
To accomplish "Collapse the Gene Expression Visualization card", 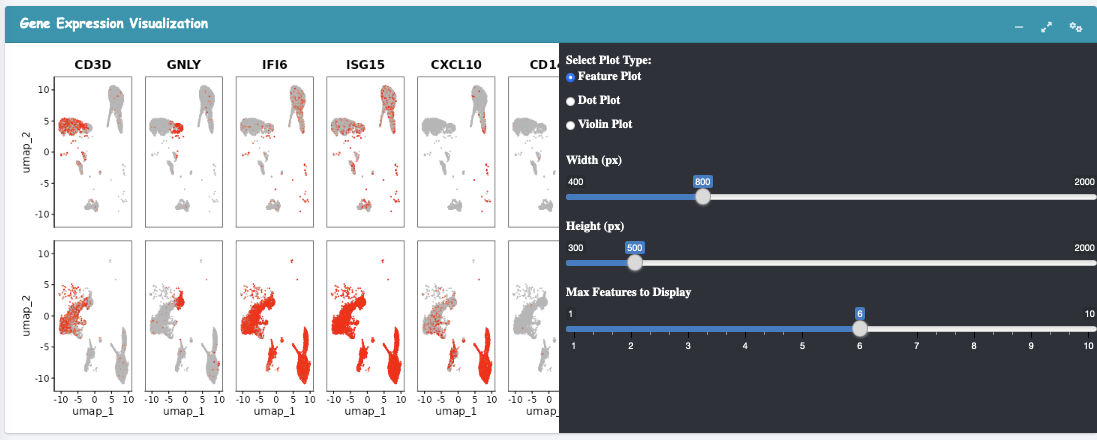I will pos(1018,27).
